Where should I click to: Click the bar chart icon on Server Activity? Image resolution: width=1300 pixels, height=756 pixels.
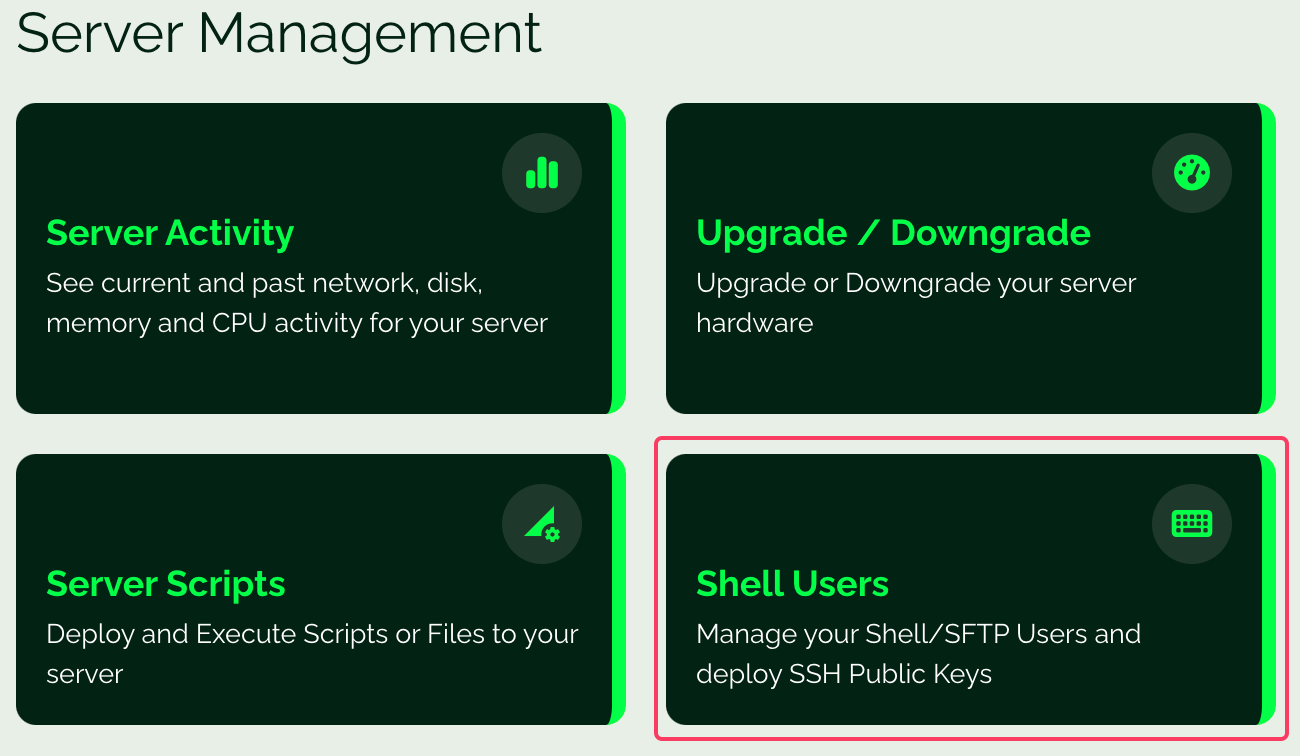point(542,173)
